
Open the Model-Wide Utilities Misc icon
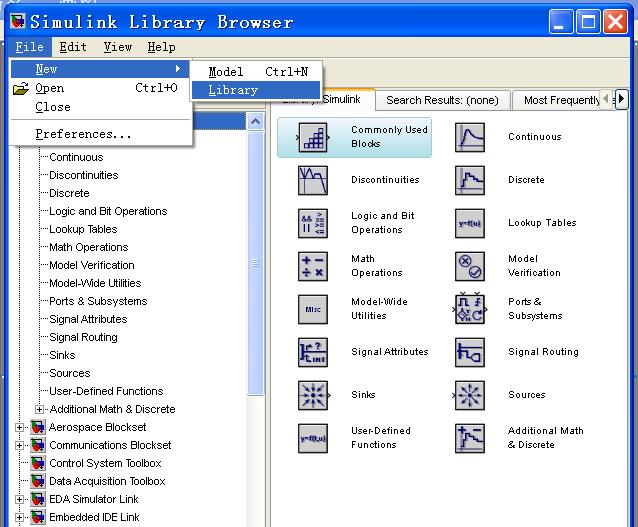(x=312, y=309)
